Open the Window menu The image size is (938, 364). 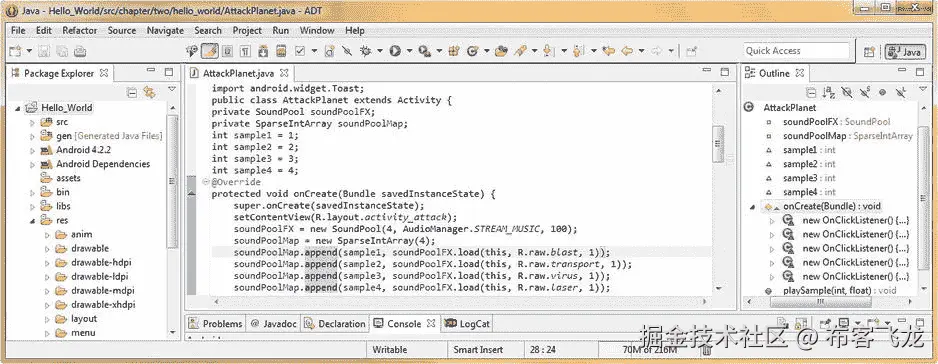pyautogui.click(x=317, y=30)
